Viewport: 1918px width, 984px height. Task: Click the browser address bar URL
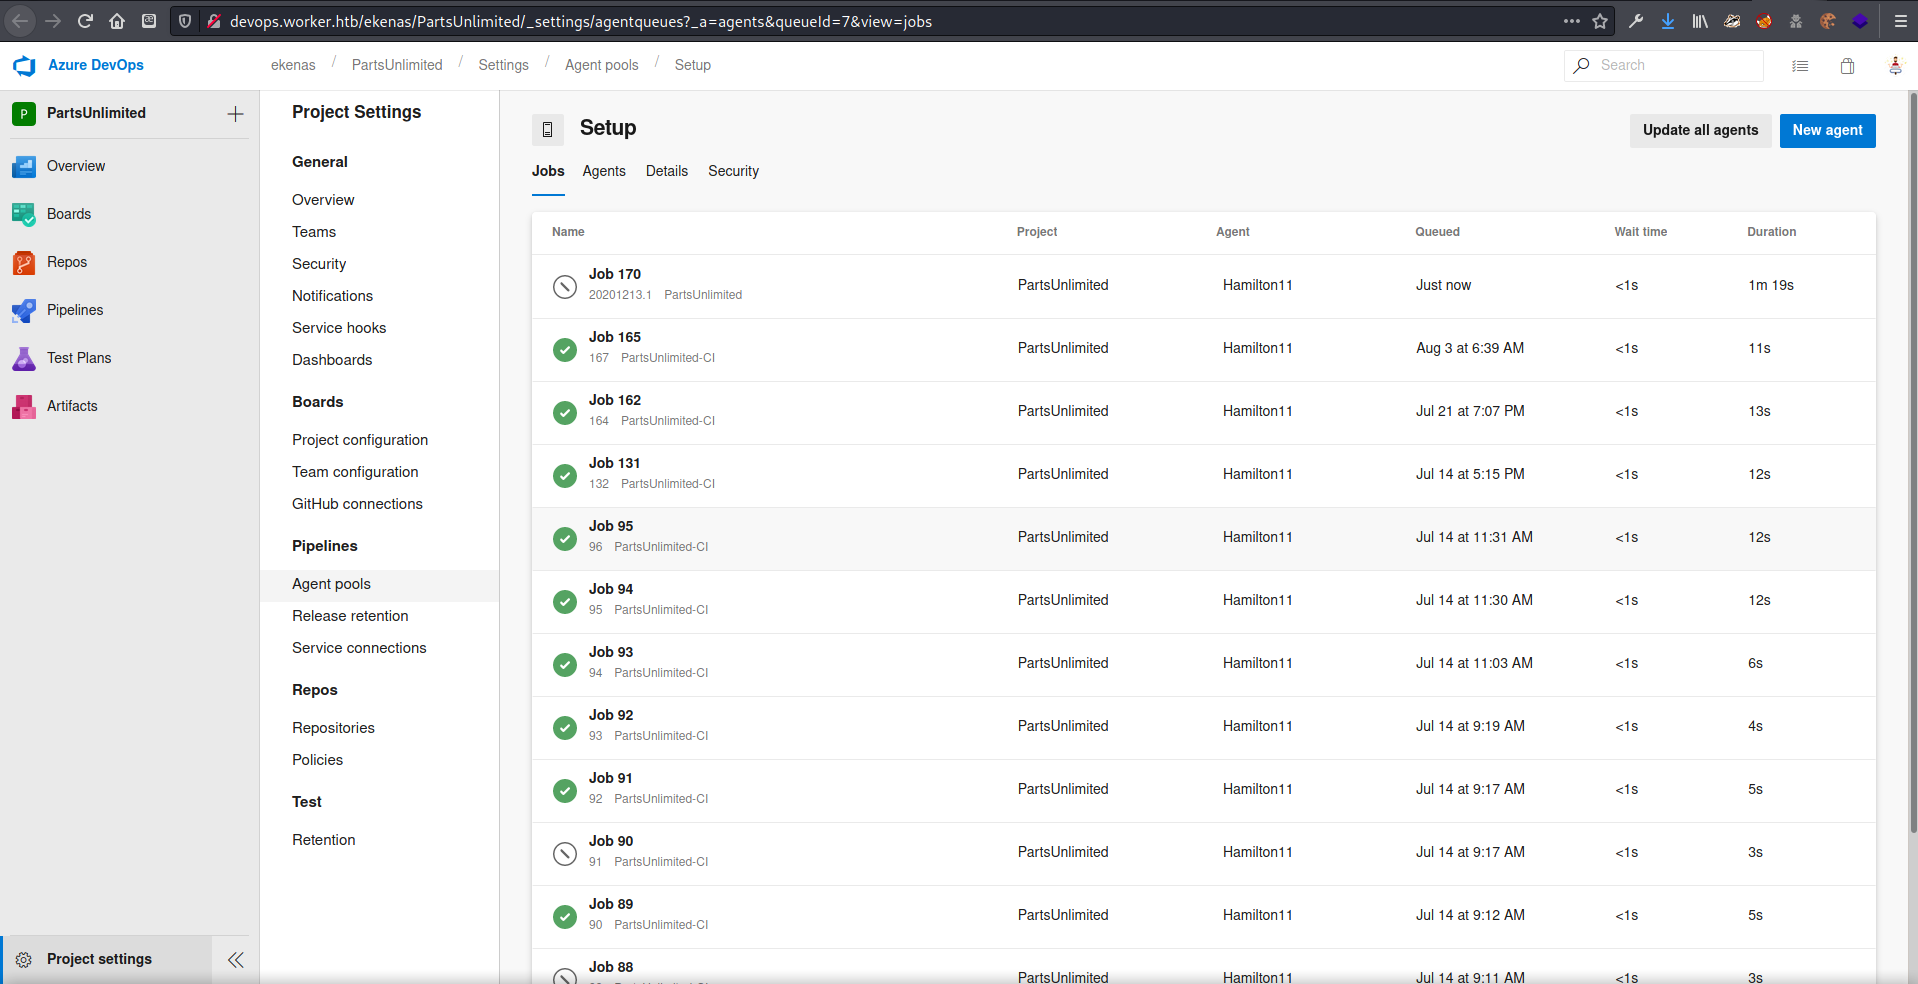[580, 21]
